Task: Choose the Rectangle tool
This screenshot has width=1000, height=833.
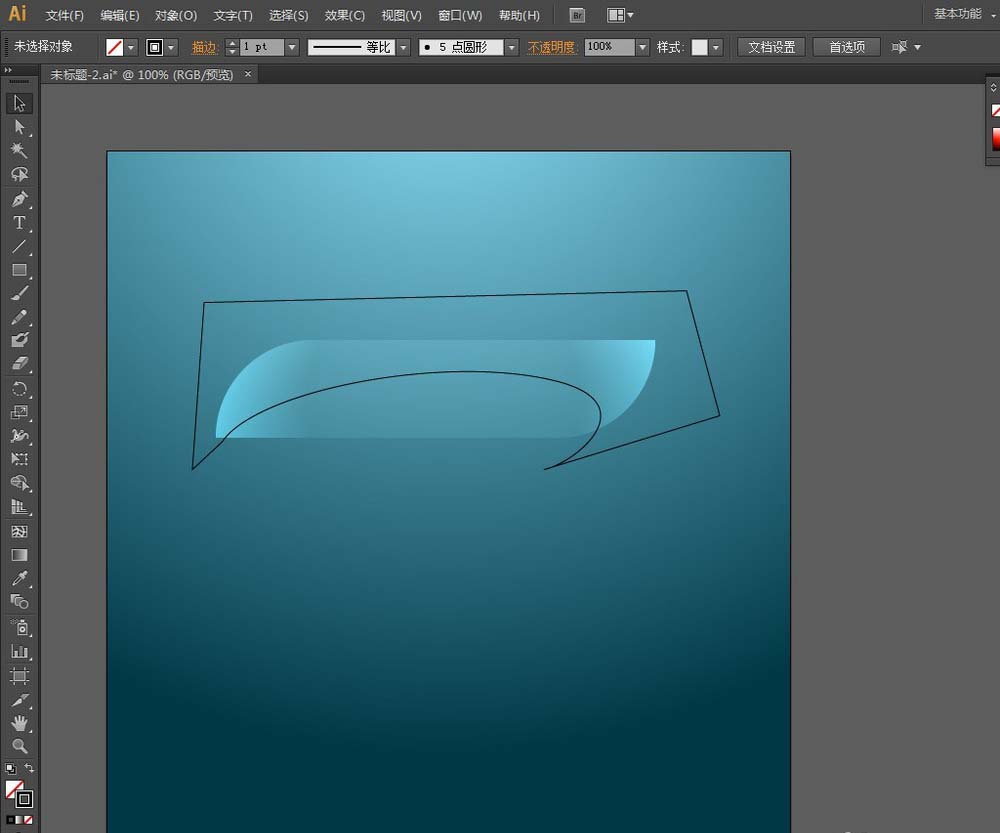Action: coord(19,270)
